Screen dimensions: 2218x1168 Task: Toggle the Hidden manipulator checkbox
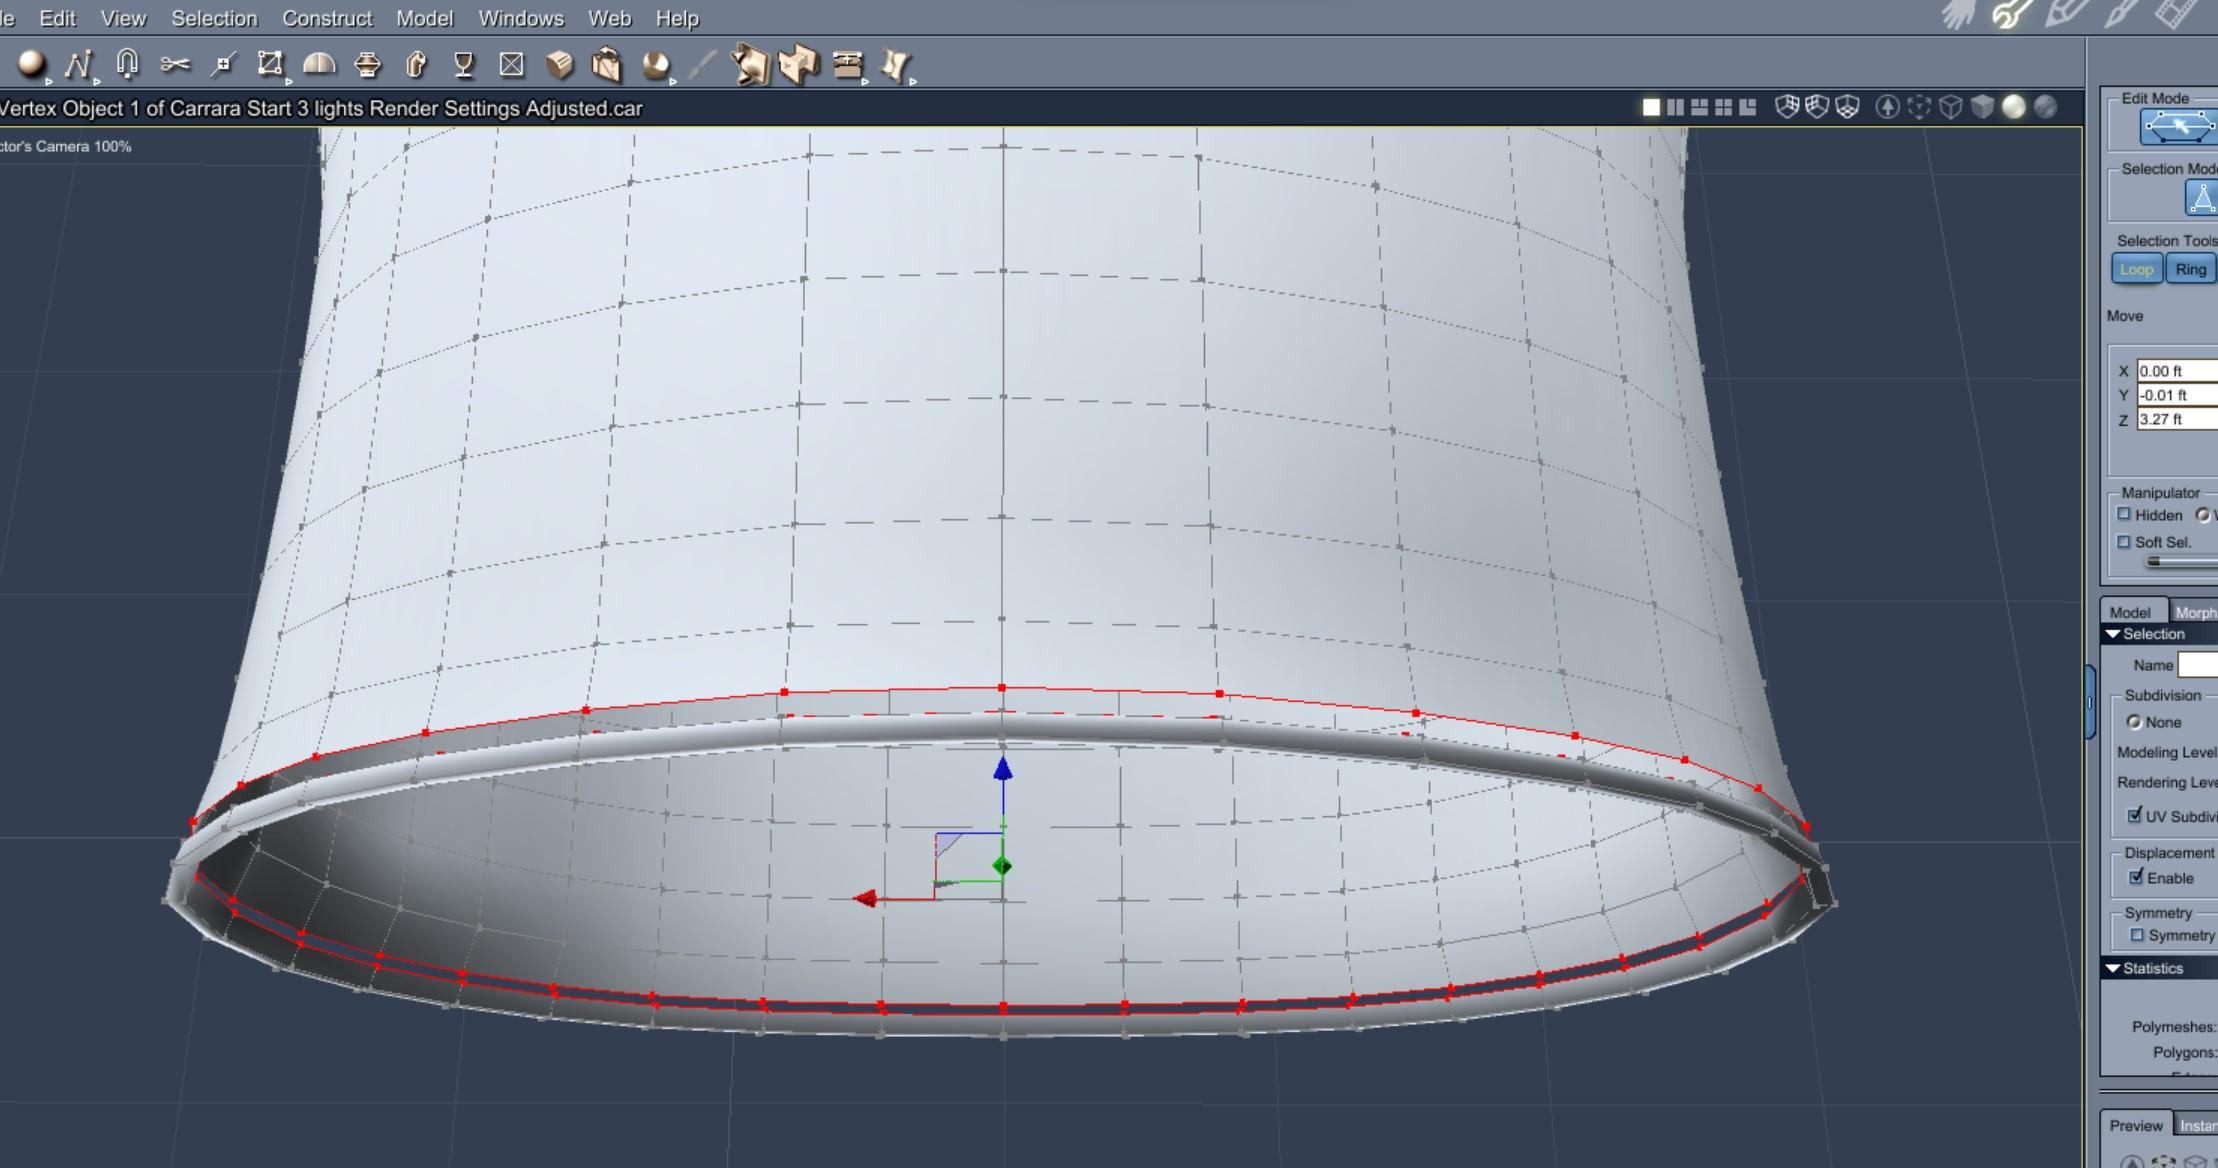[2124, 514]
